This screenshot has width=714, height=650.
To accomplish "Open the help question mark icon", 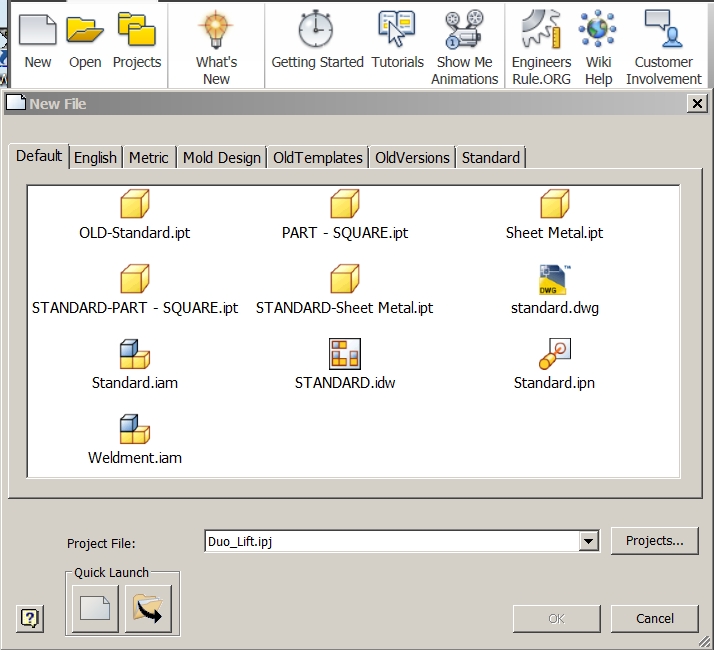I will coord(30,619).
